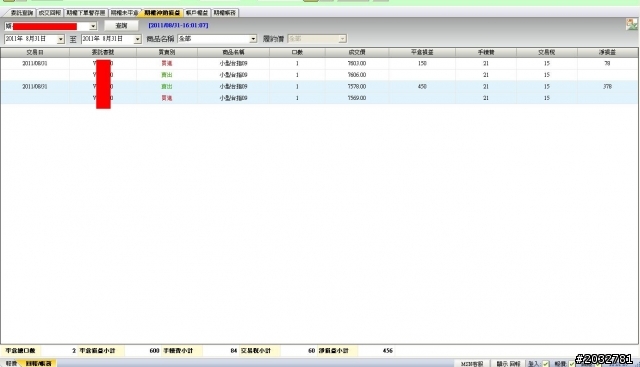Click 小型台指09 in the 7578.00 row

[x=233, y=87]
